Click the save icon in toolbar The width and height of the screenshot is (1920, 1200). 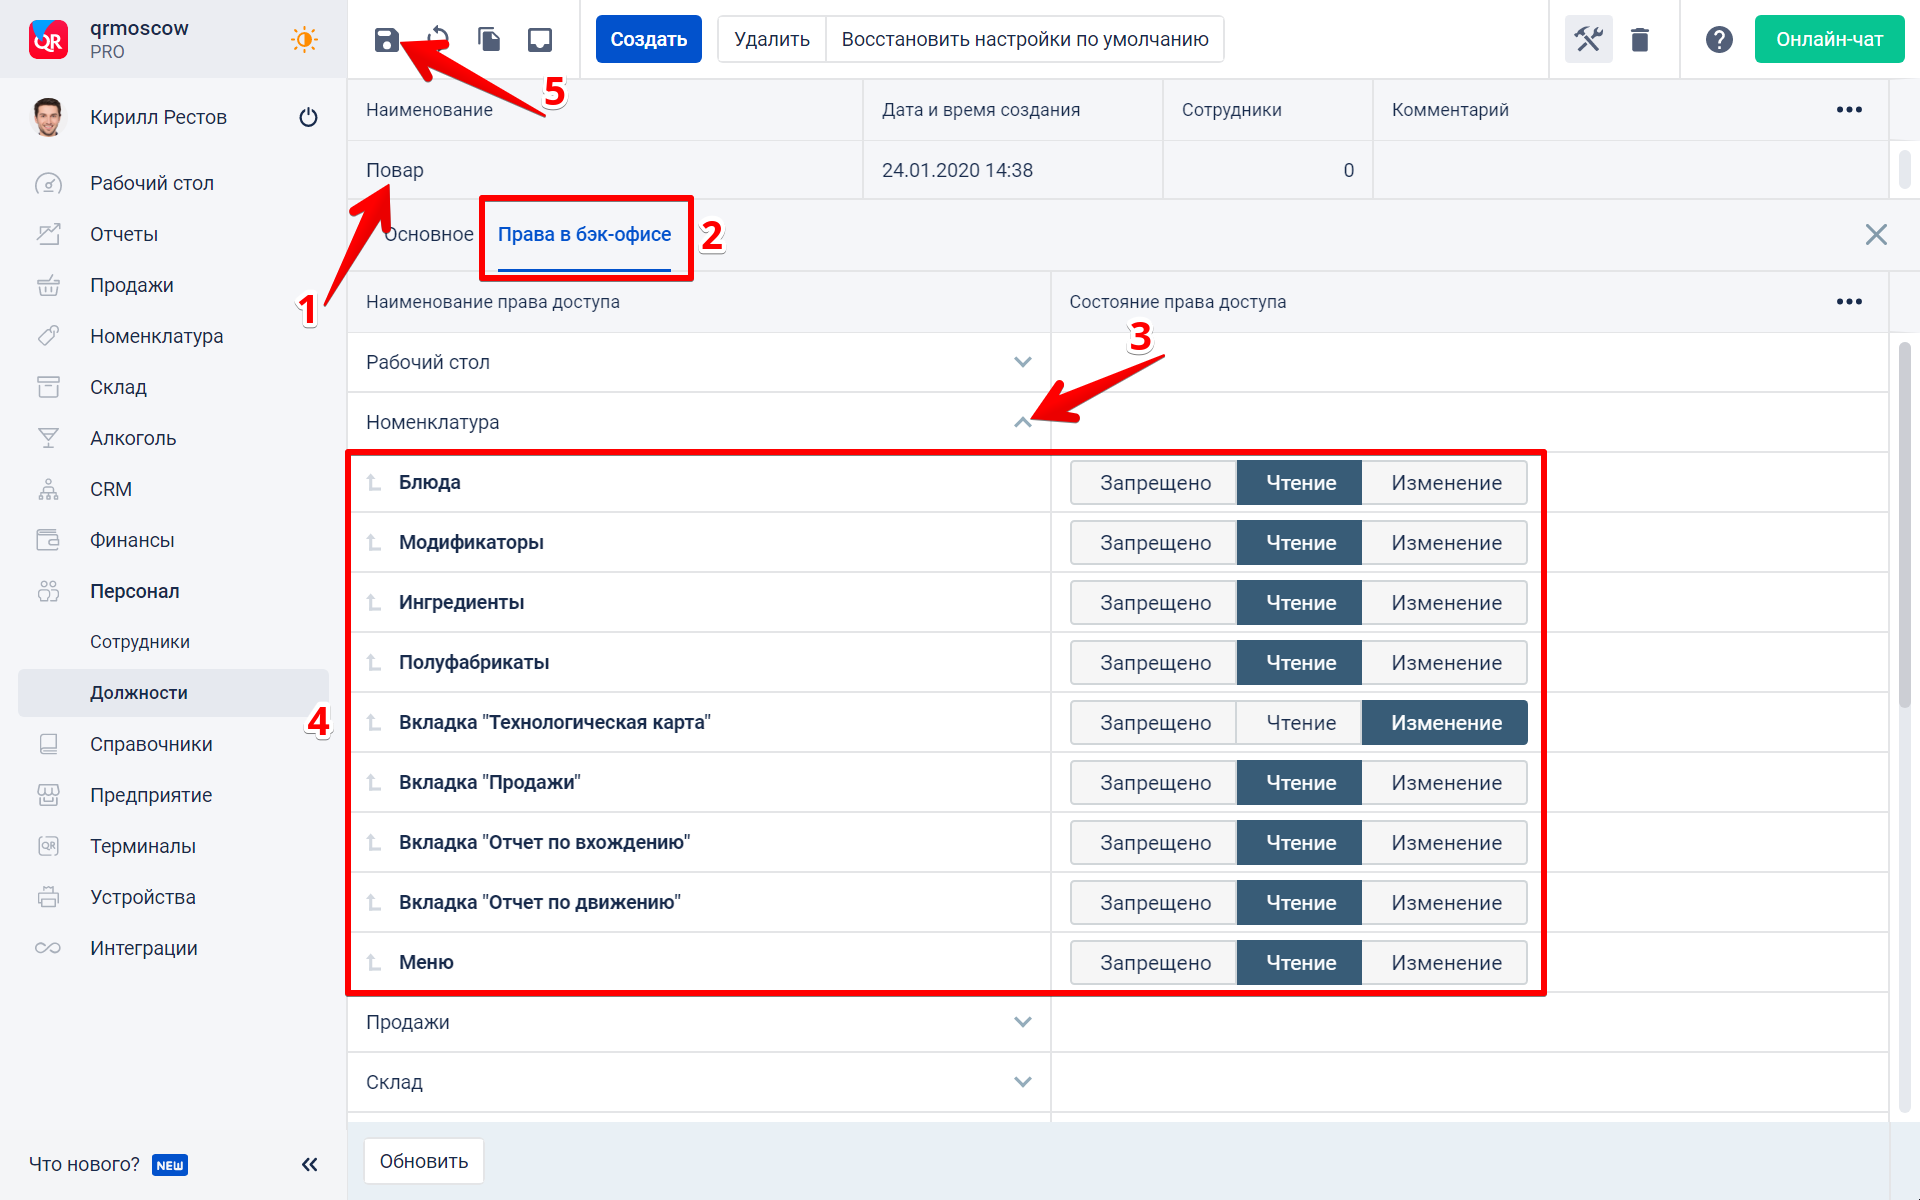tap(388, 39)
